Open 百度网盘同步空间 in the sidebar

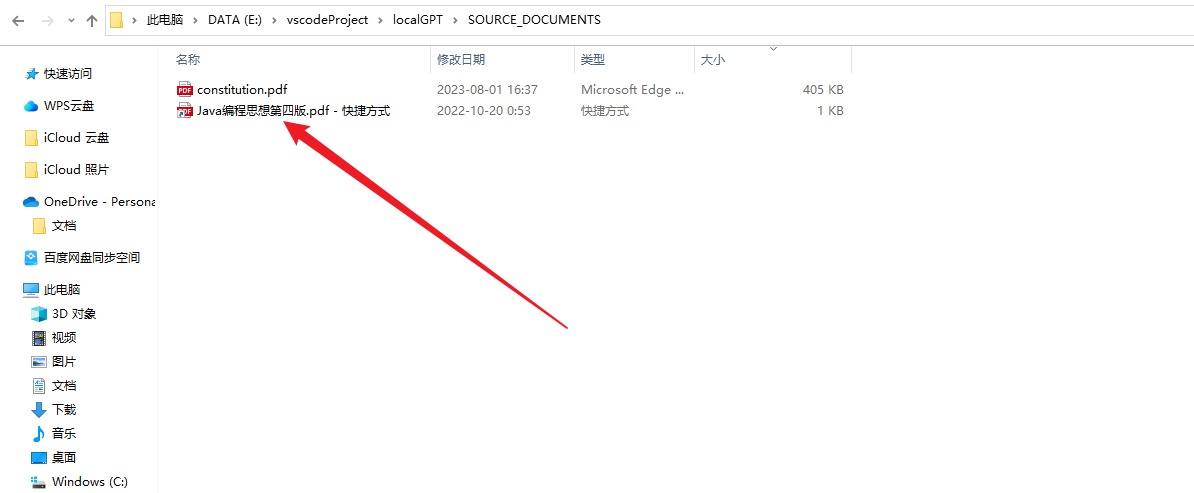[92, 258]
